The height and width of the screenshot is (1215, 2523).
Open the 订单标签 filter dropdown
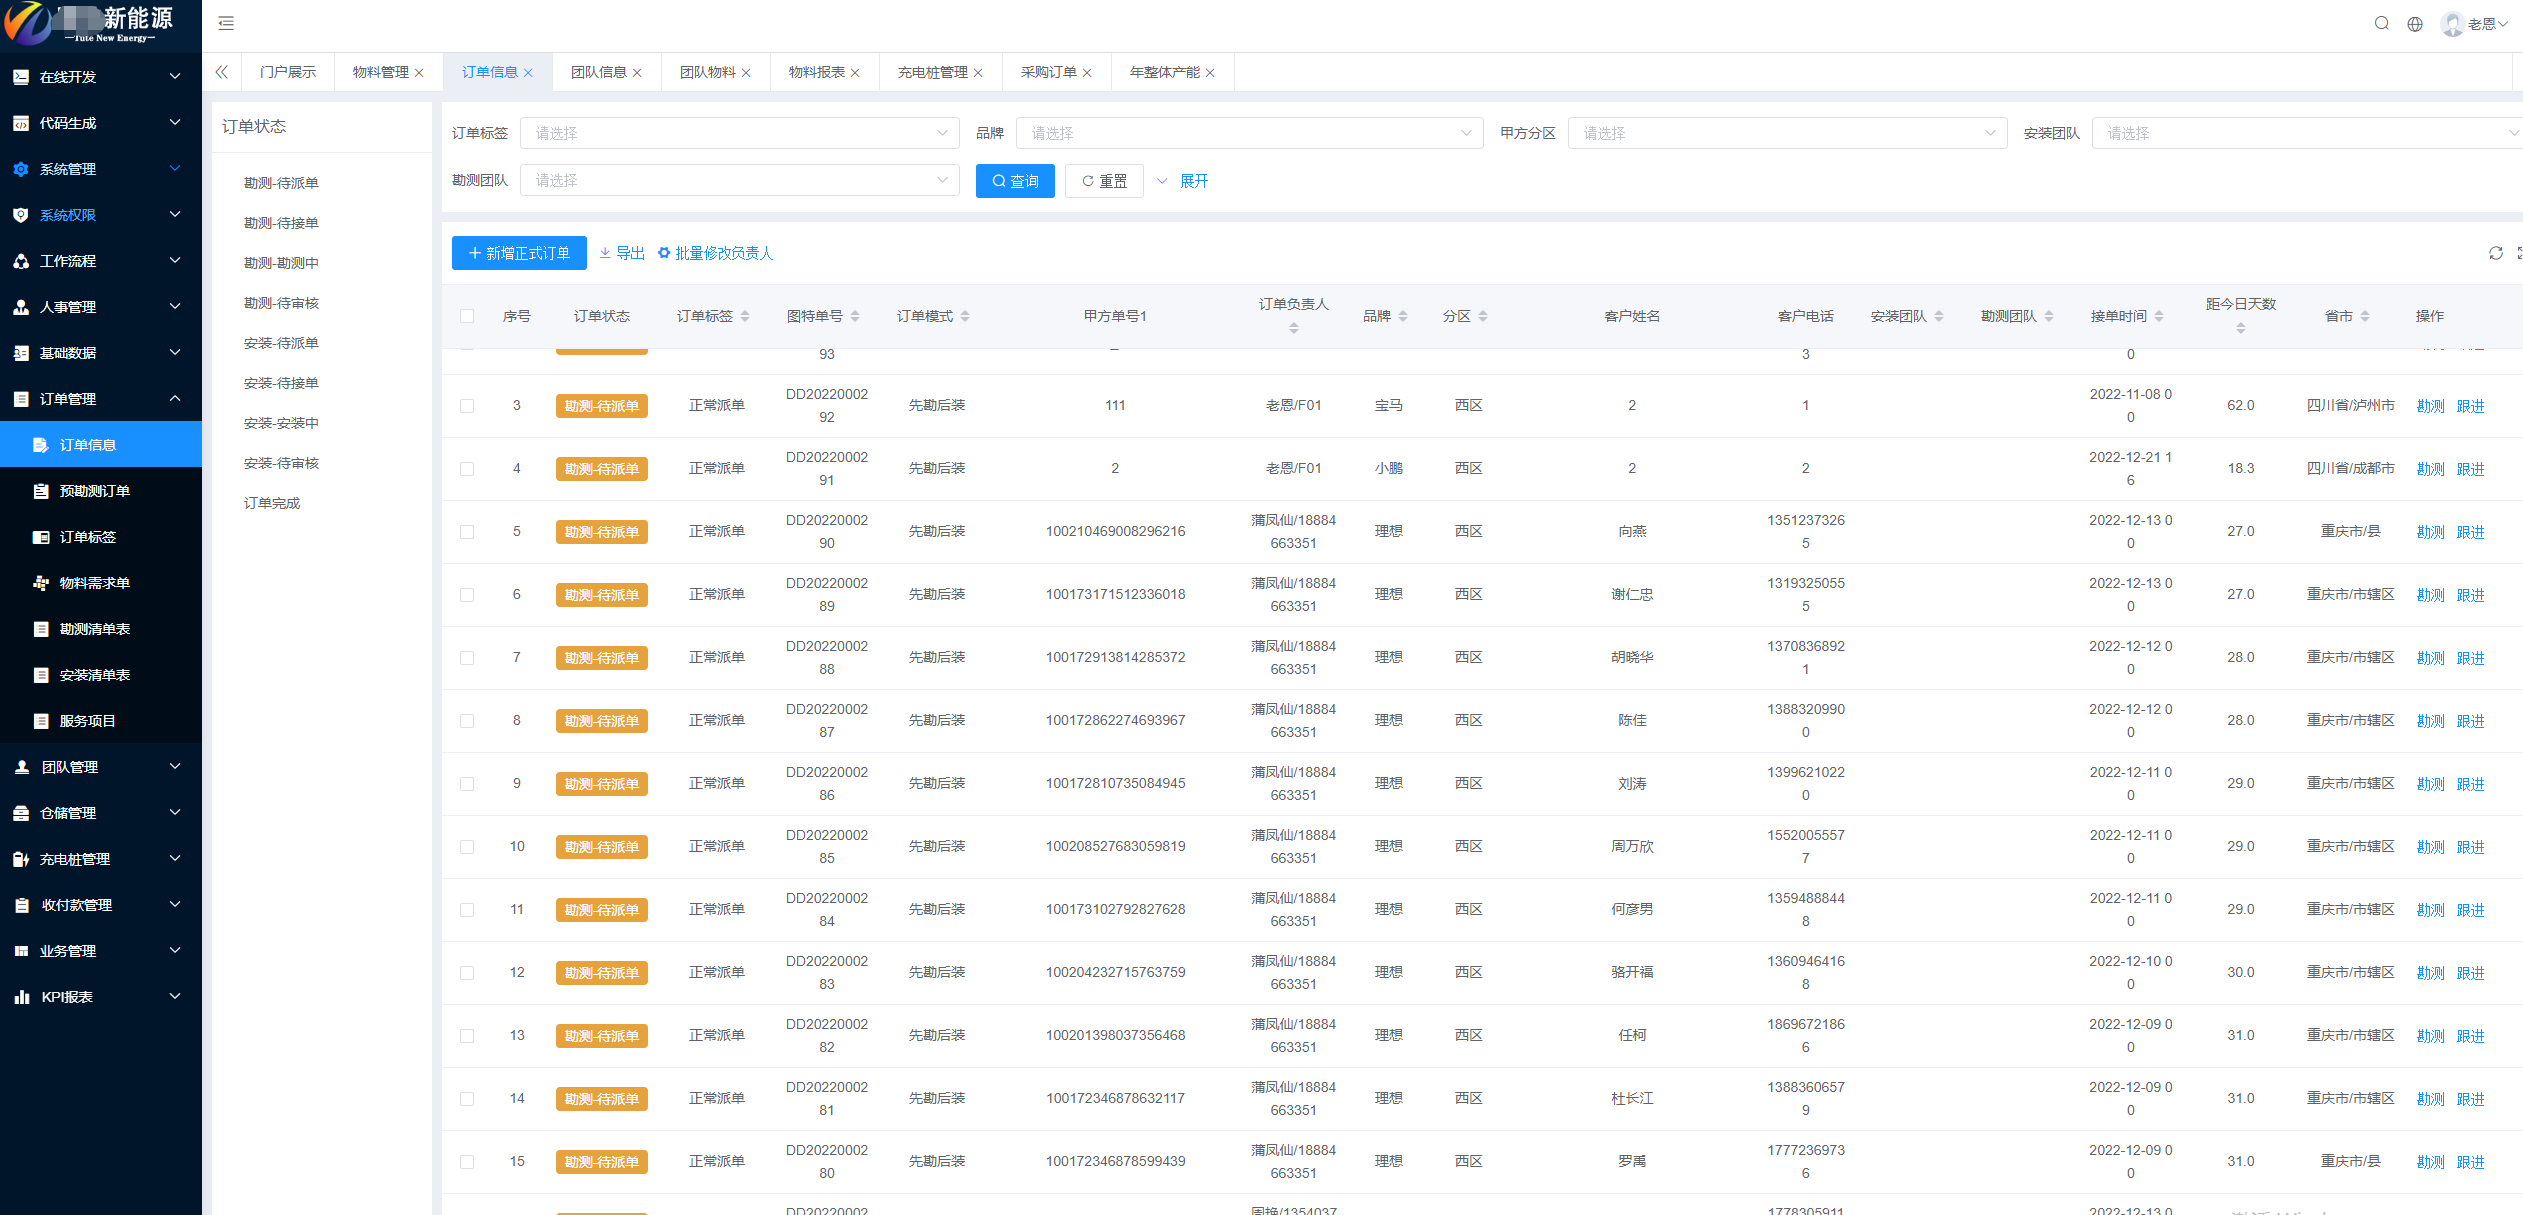click(x=739, y=133)
